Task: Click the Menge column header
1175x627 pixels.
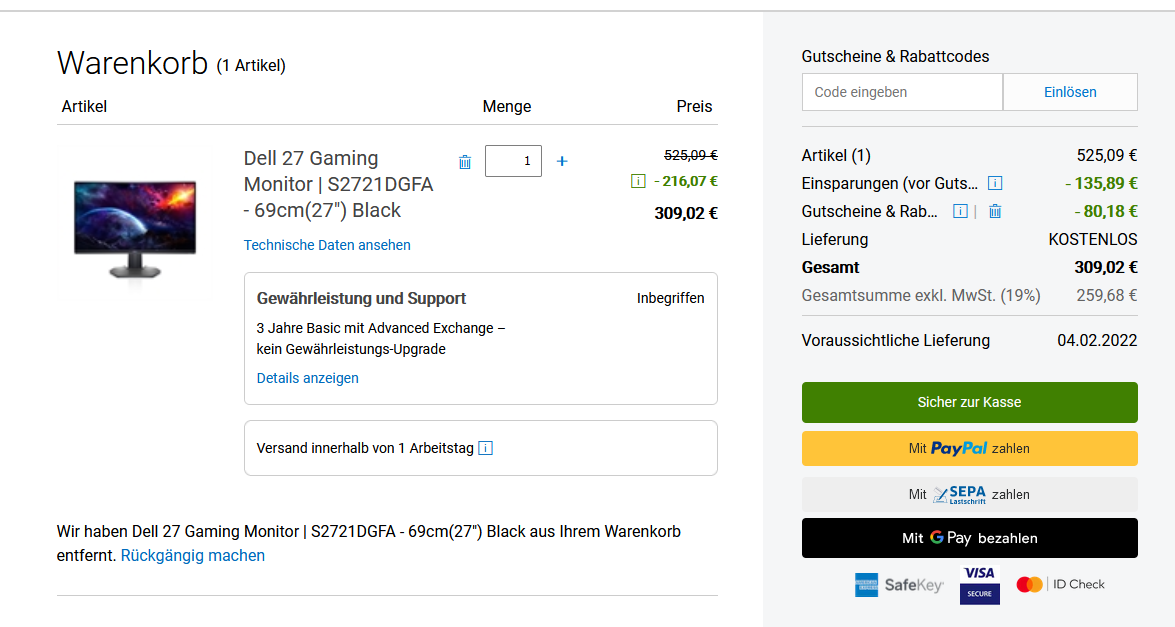Action: (x=507, y=106)
